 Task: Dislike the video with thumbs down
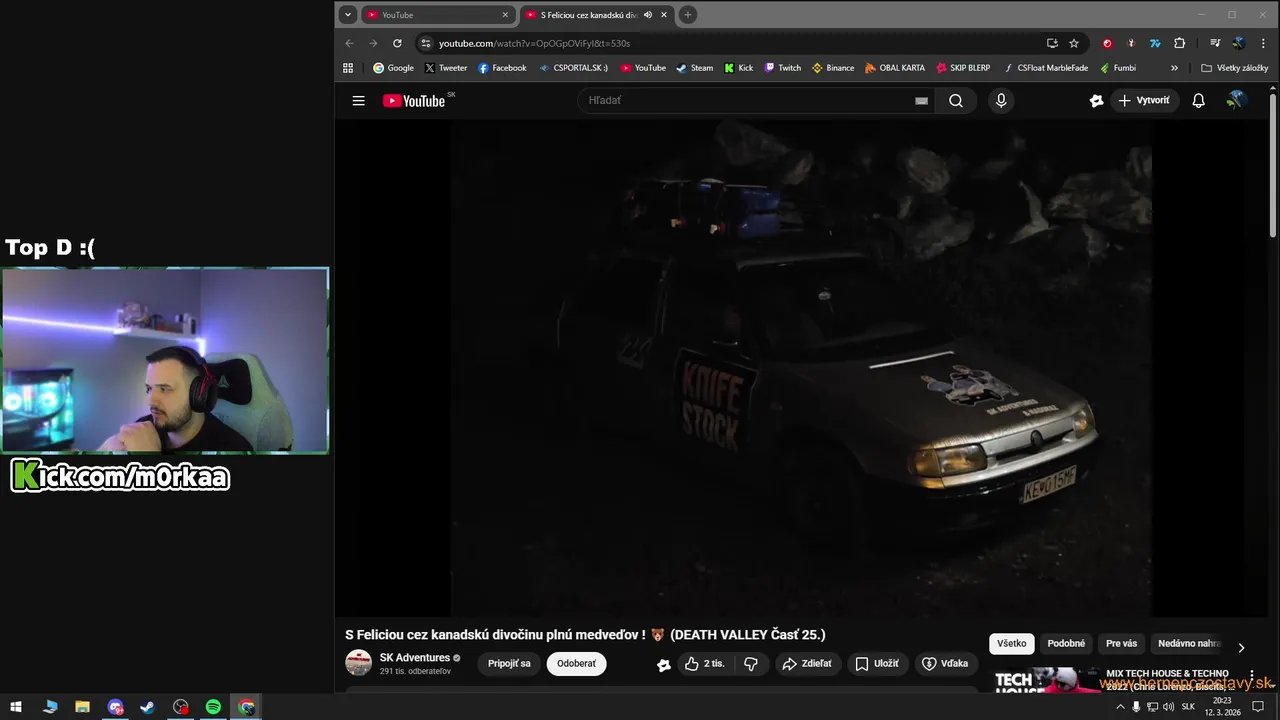click(751, 663)
